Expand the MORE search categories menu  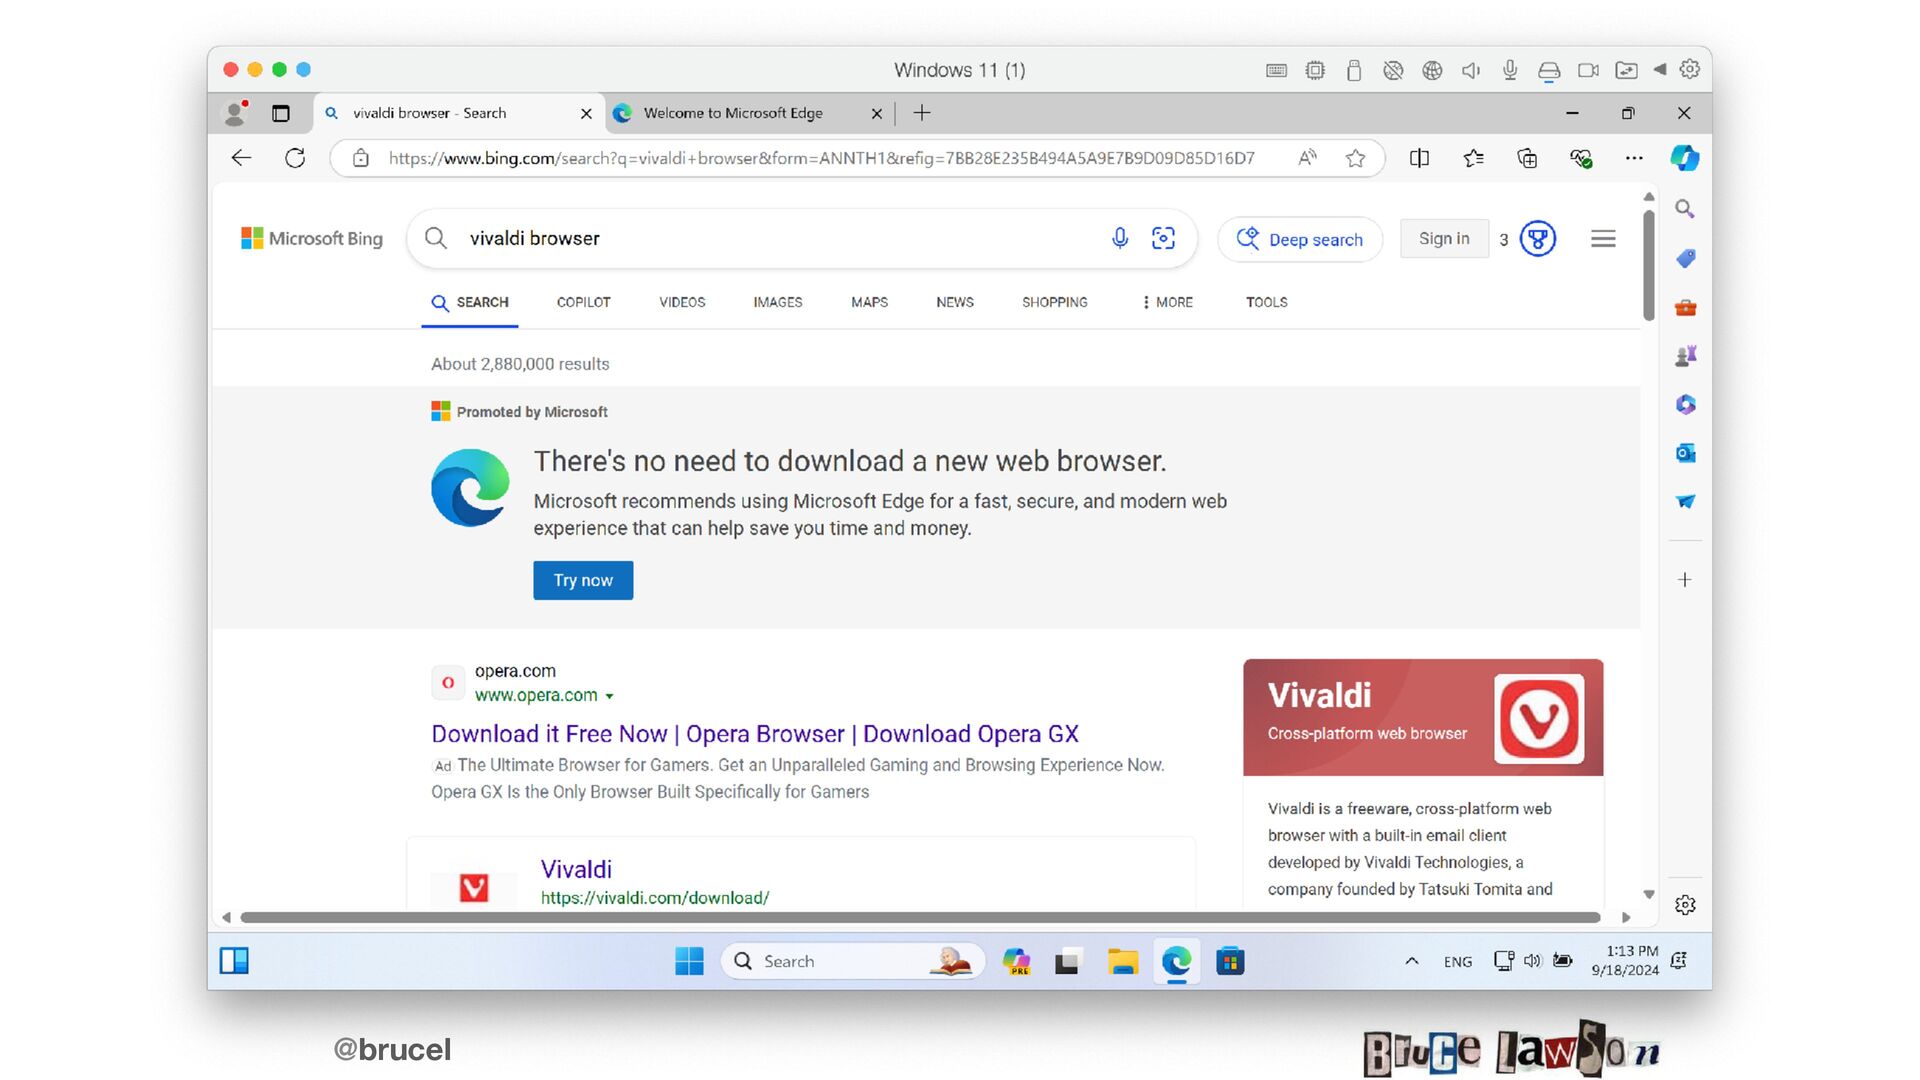[x=1167, y=302]
